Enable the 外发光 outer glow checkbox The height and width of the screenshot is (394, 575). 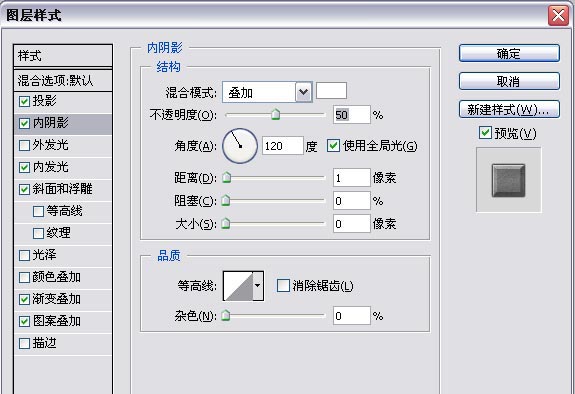[24, 145]
